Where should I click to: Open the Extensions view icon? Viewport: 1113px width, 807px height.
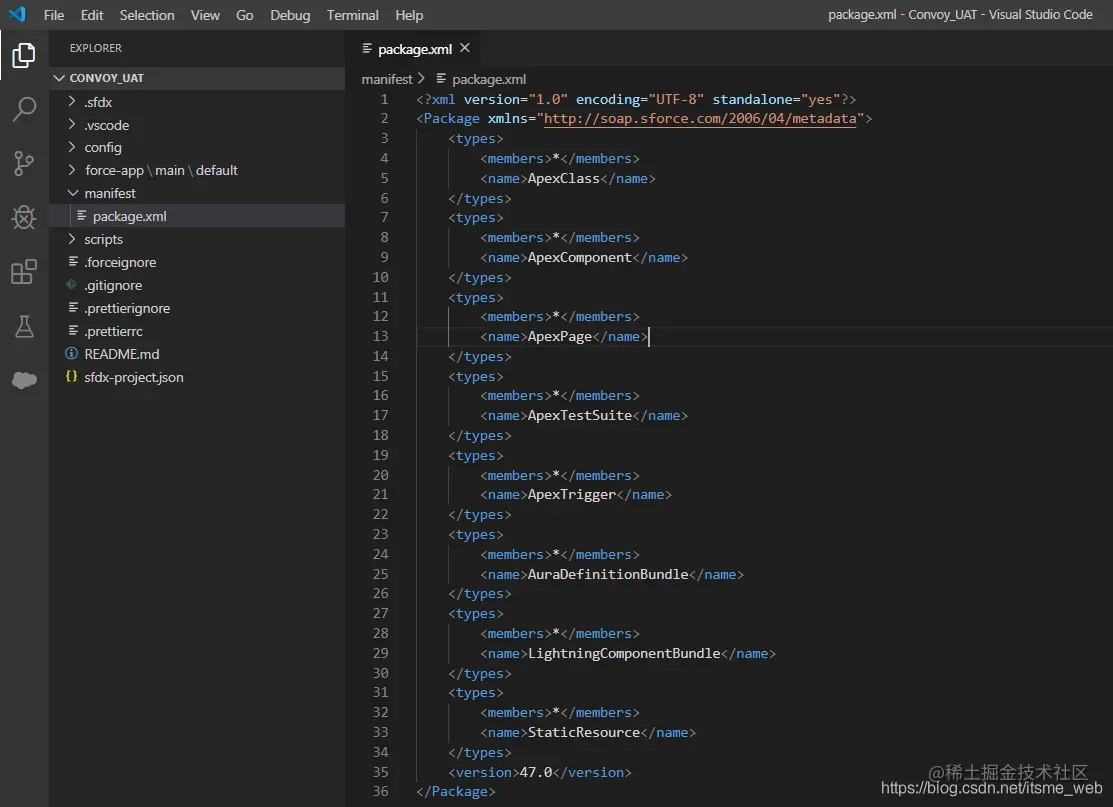[24, 271]
